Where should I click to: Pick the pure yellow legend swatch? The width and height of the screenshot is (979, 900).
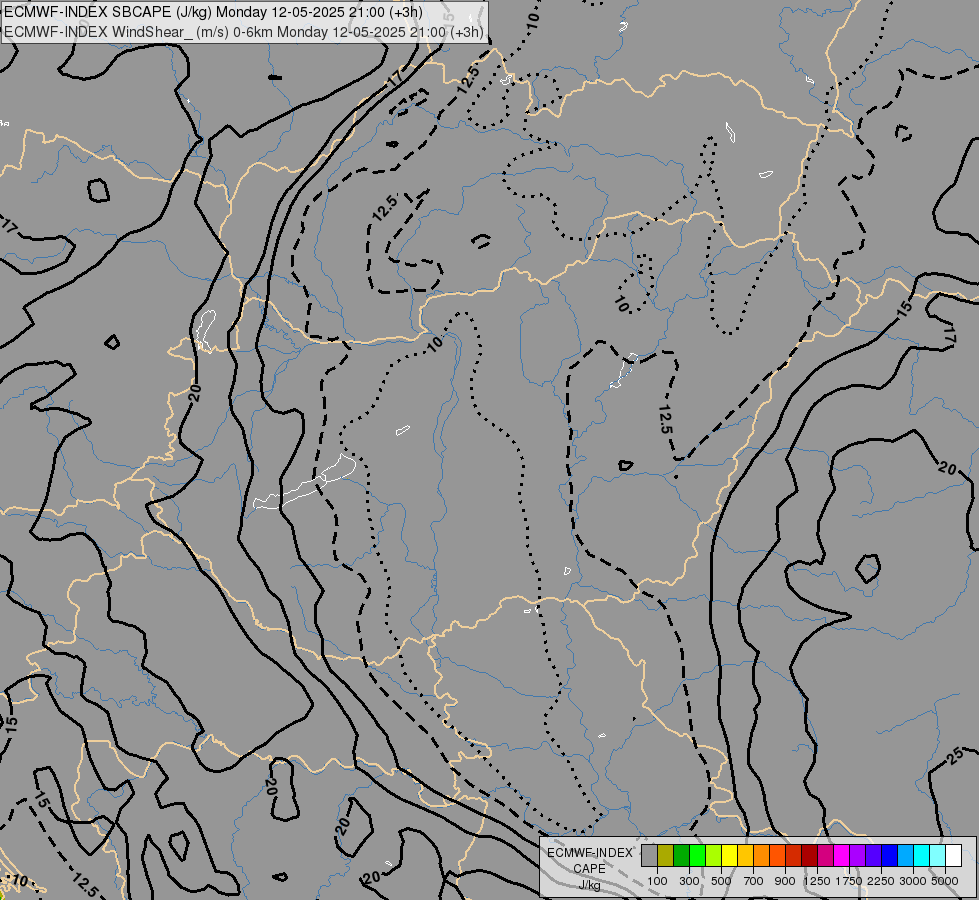tap(730, 855)
